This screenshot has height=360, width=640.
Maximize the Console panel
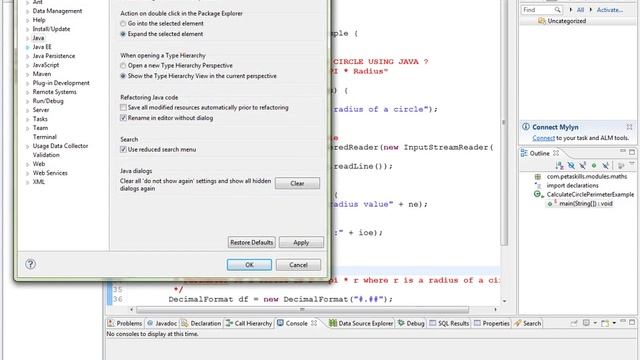coord(632,322)
